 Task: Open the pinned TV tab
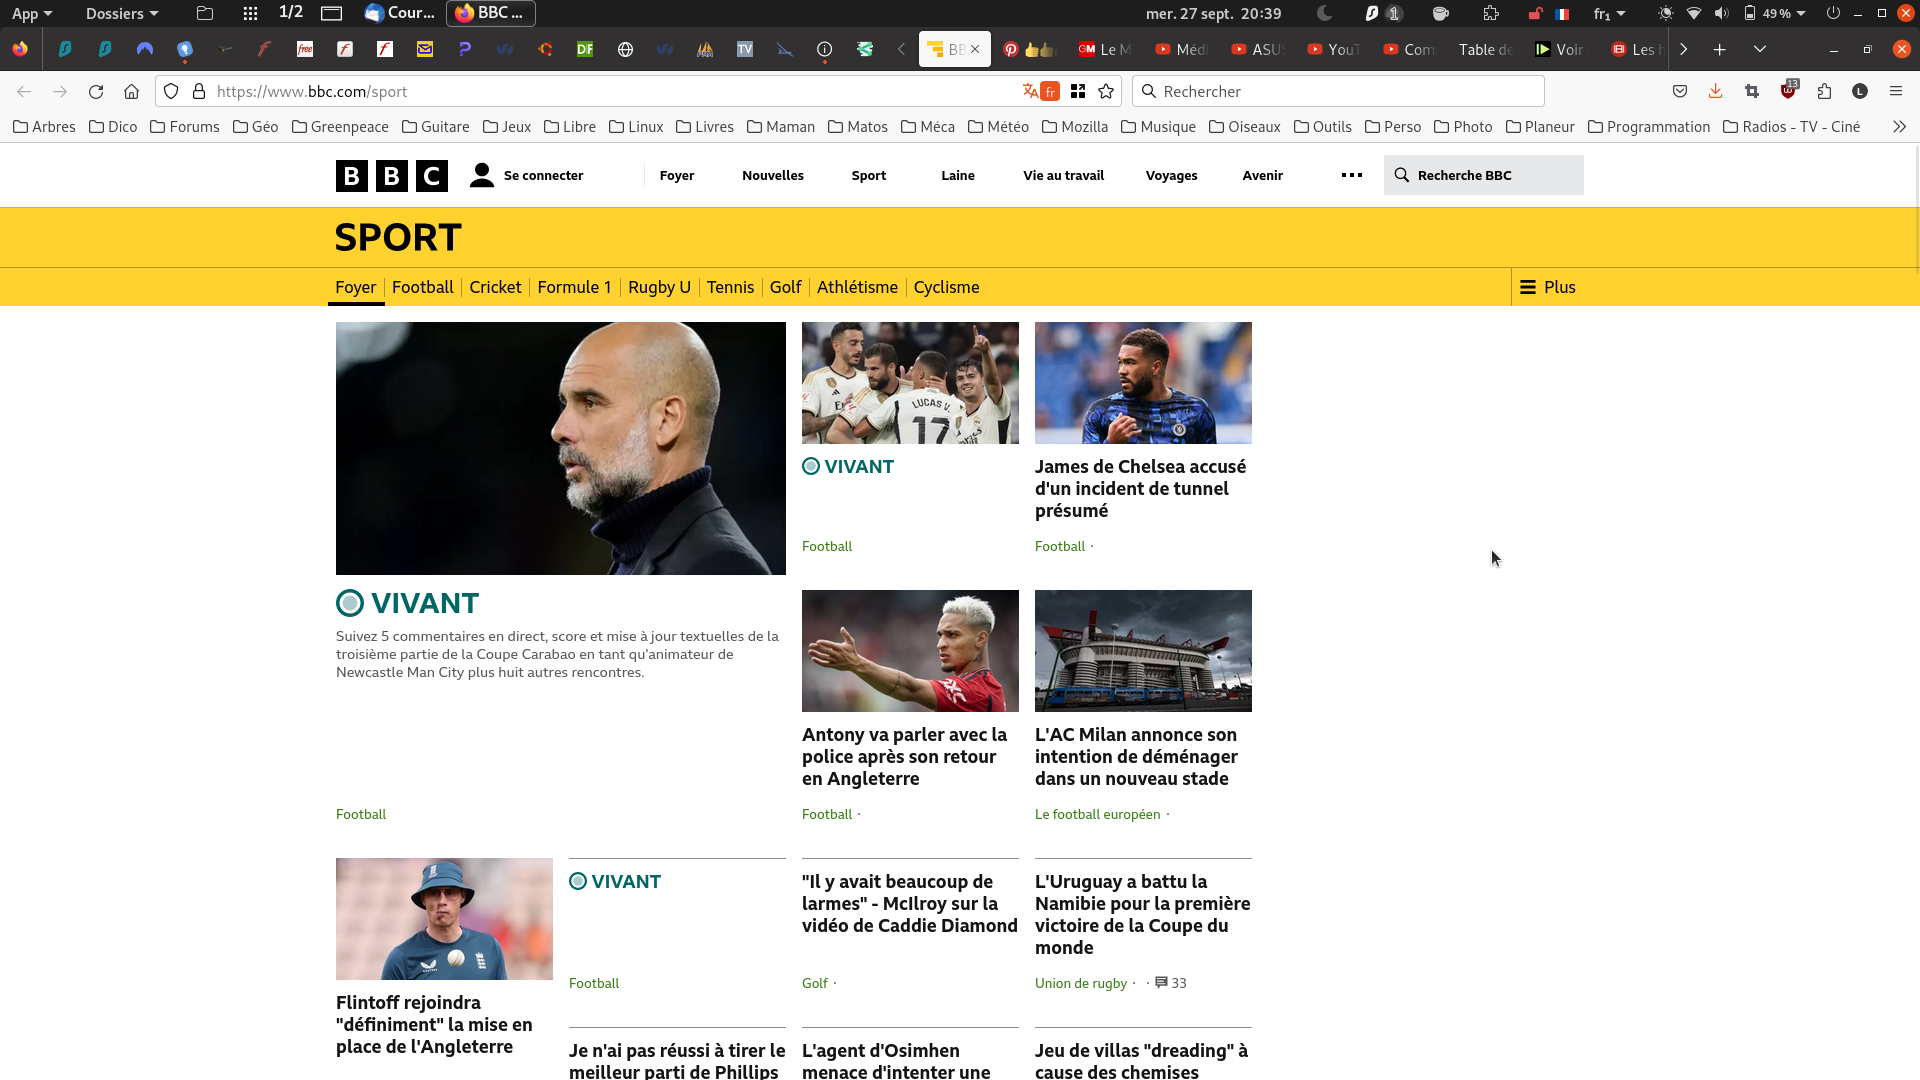coord(745,49)
